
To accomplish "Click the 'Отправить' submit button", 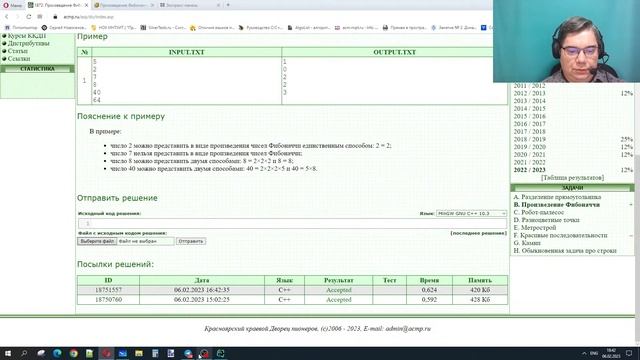I will [191, 241].
